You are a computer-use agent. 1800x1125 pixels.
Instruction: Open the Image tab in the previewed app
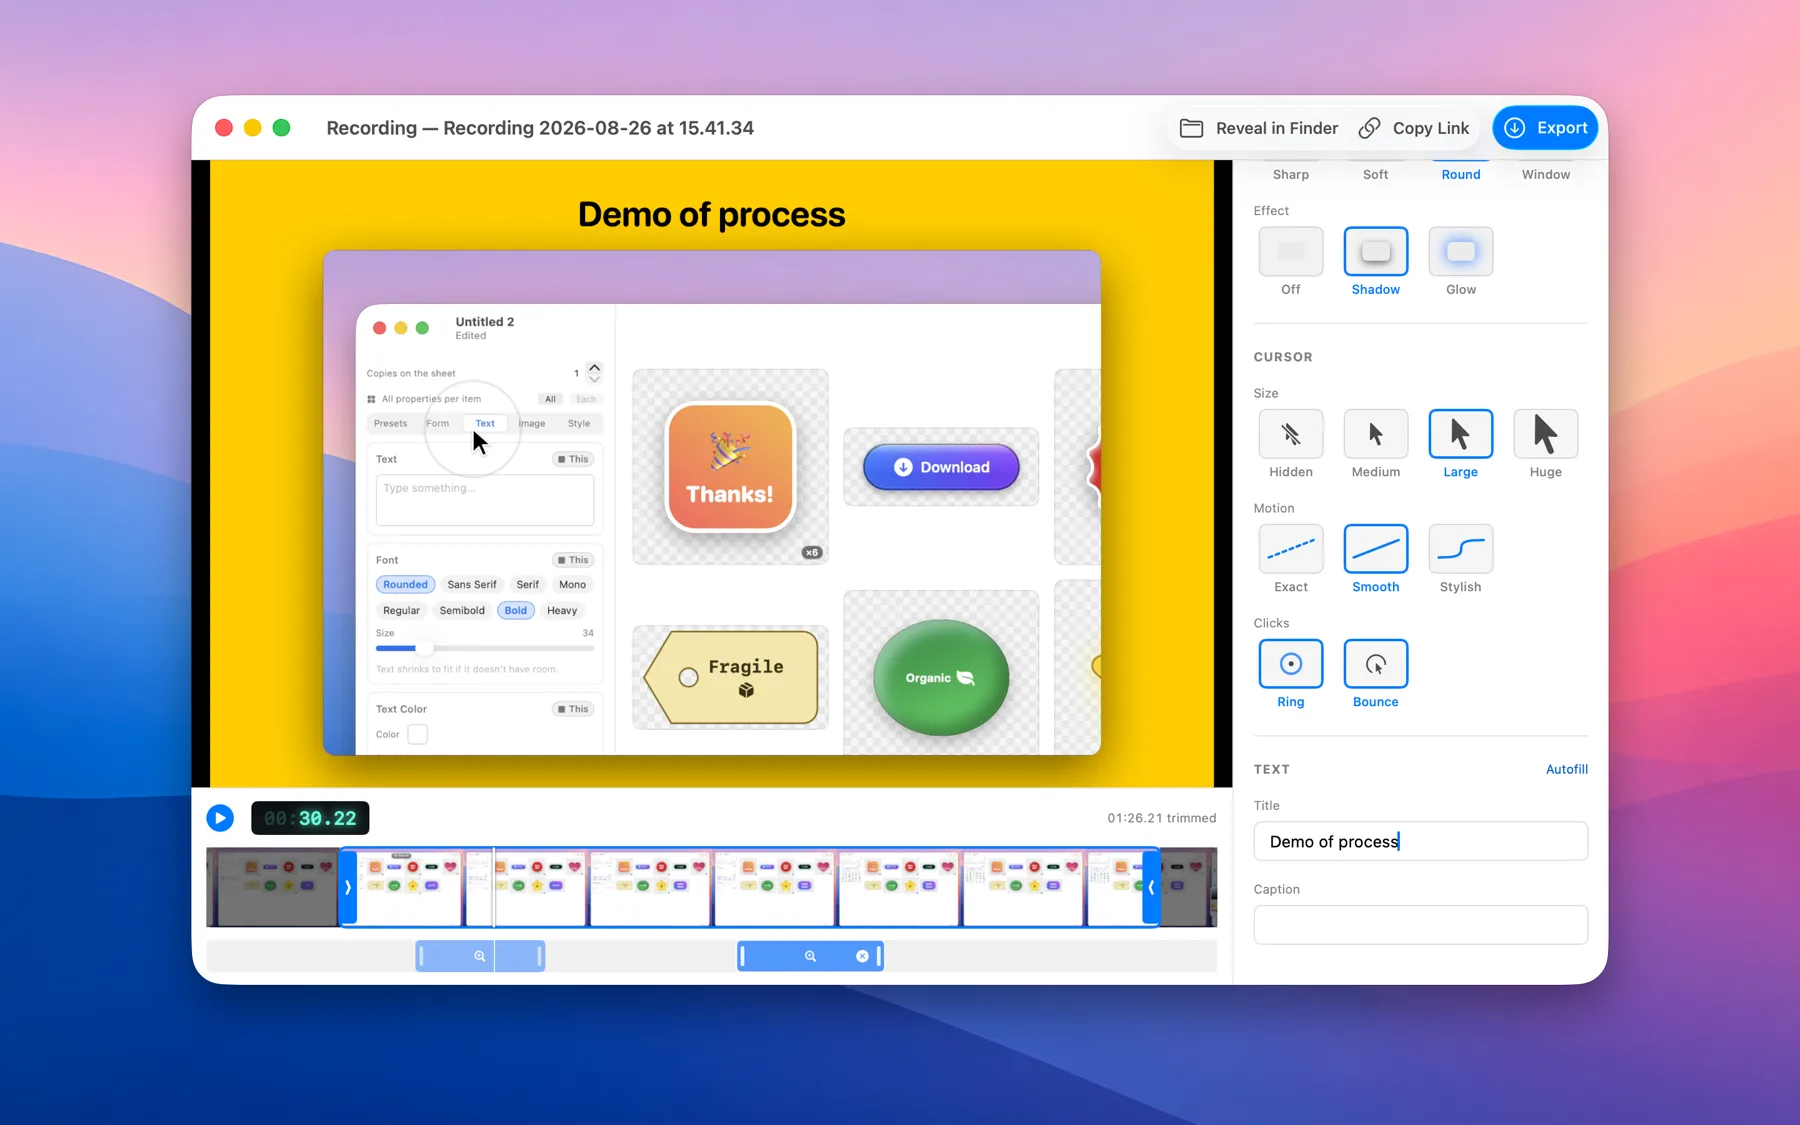(532, 423)
